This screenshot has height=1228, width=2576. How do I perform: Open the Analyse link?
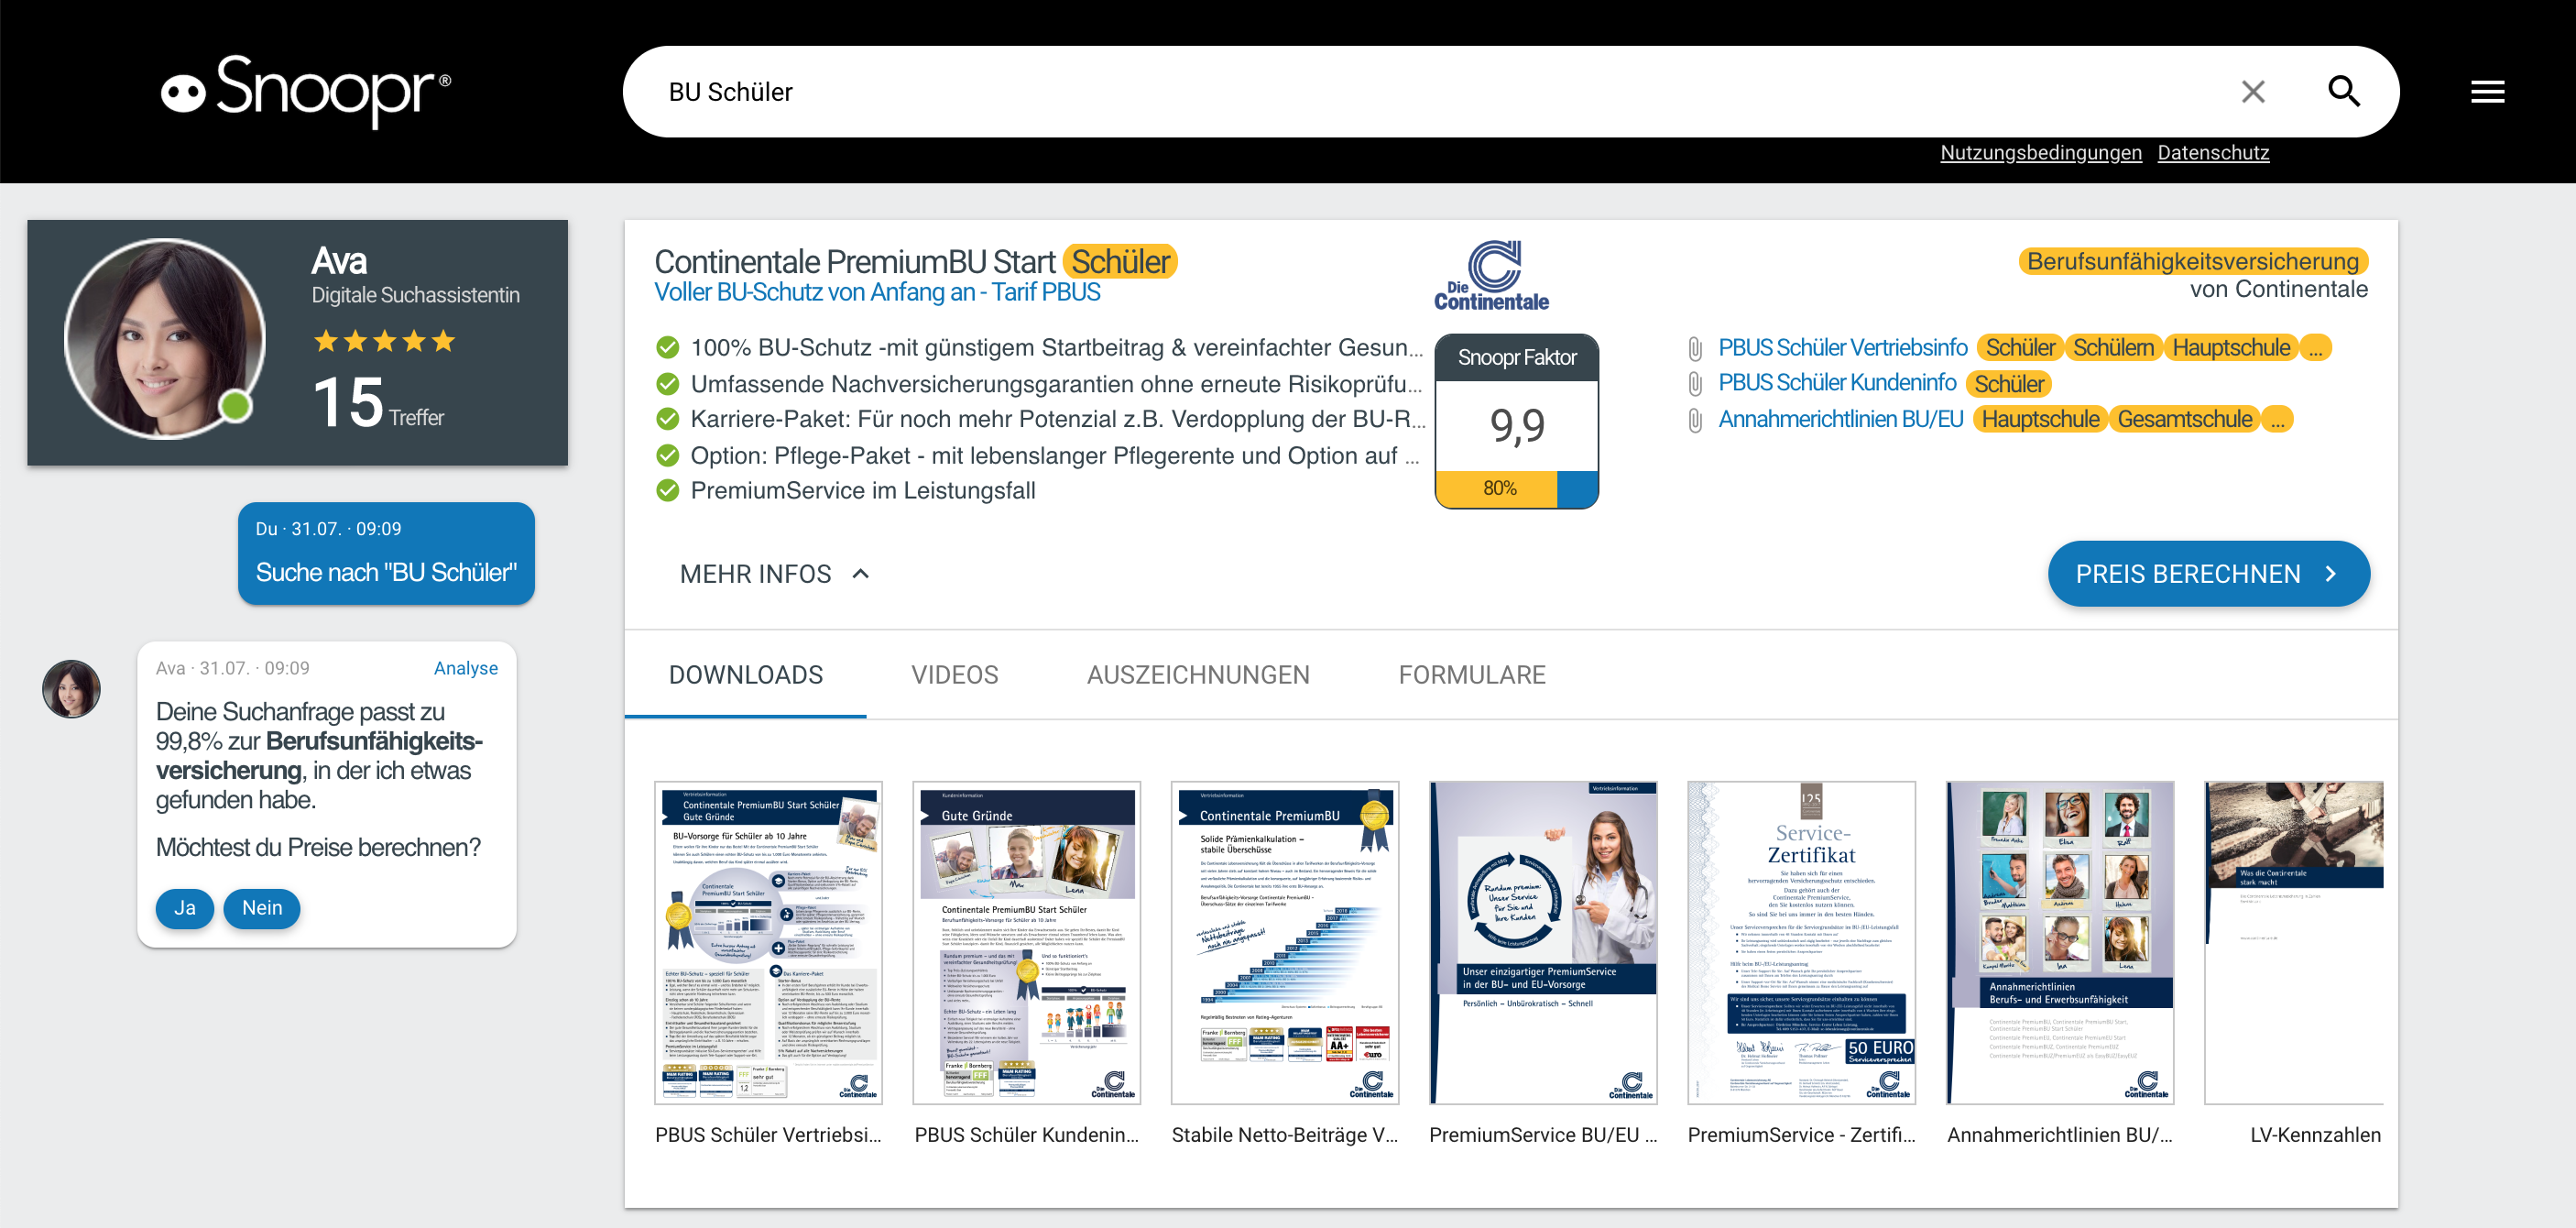465,668
